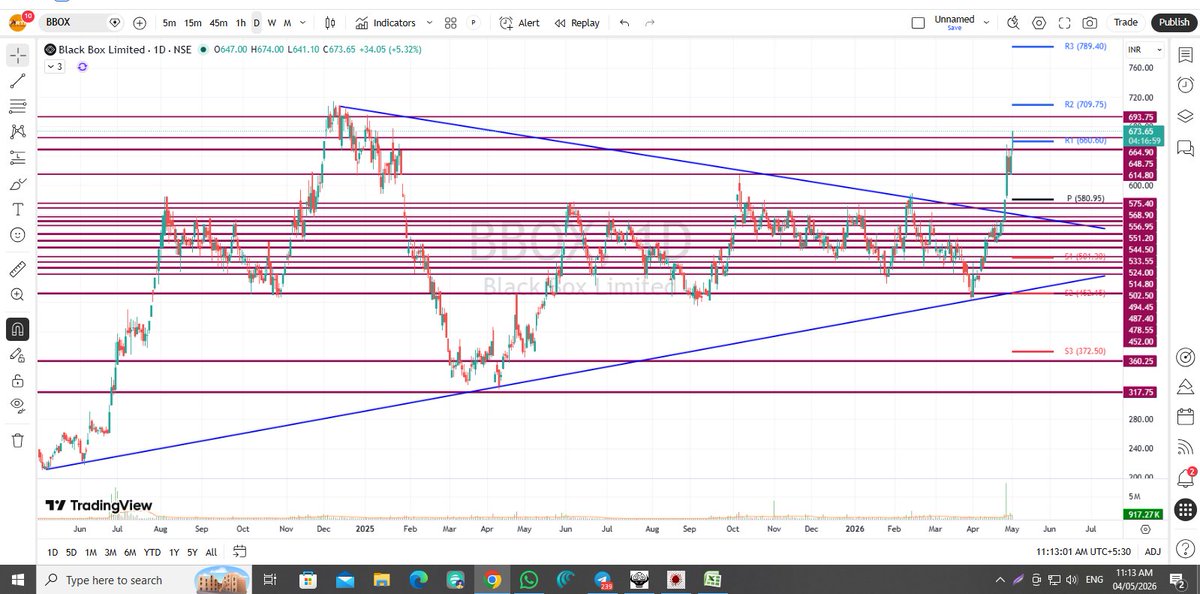Select the zoom in tool
1200x594 pixels.
point(18,295)
